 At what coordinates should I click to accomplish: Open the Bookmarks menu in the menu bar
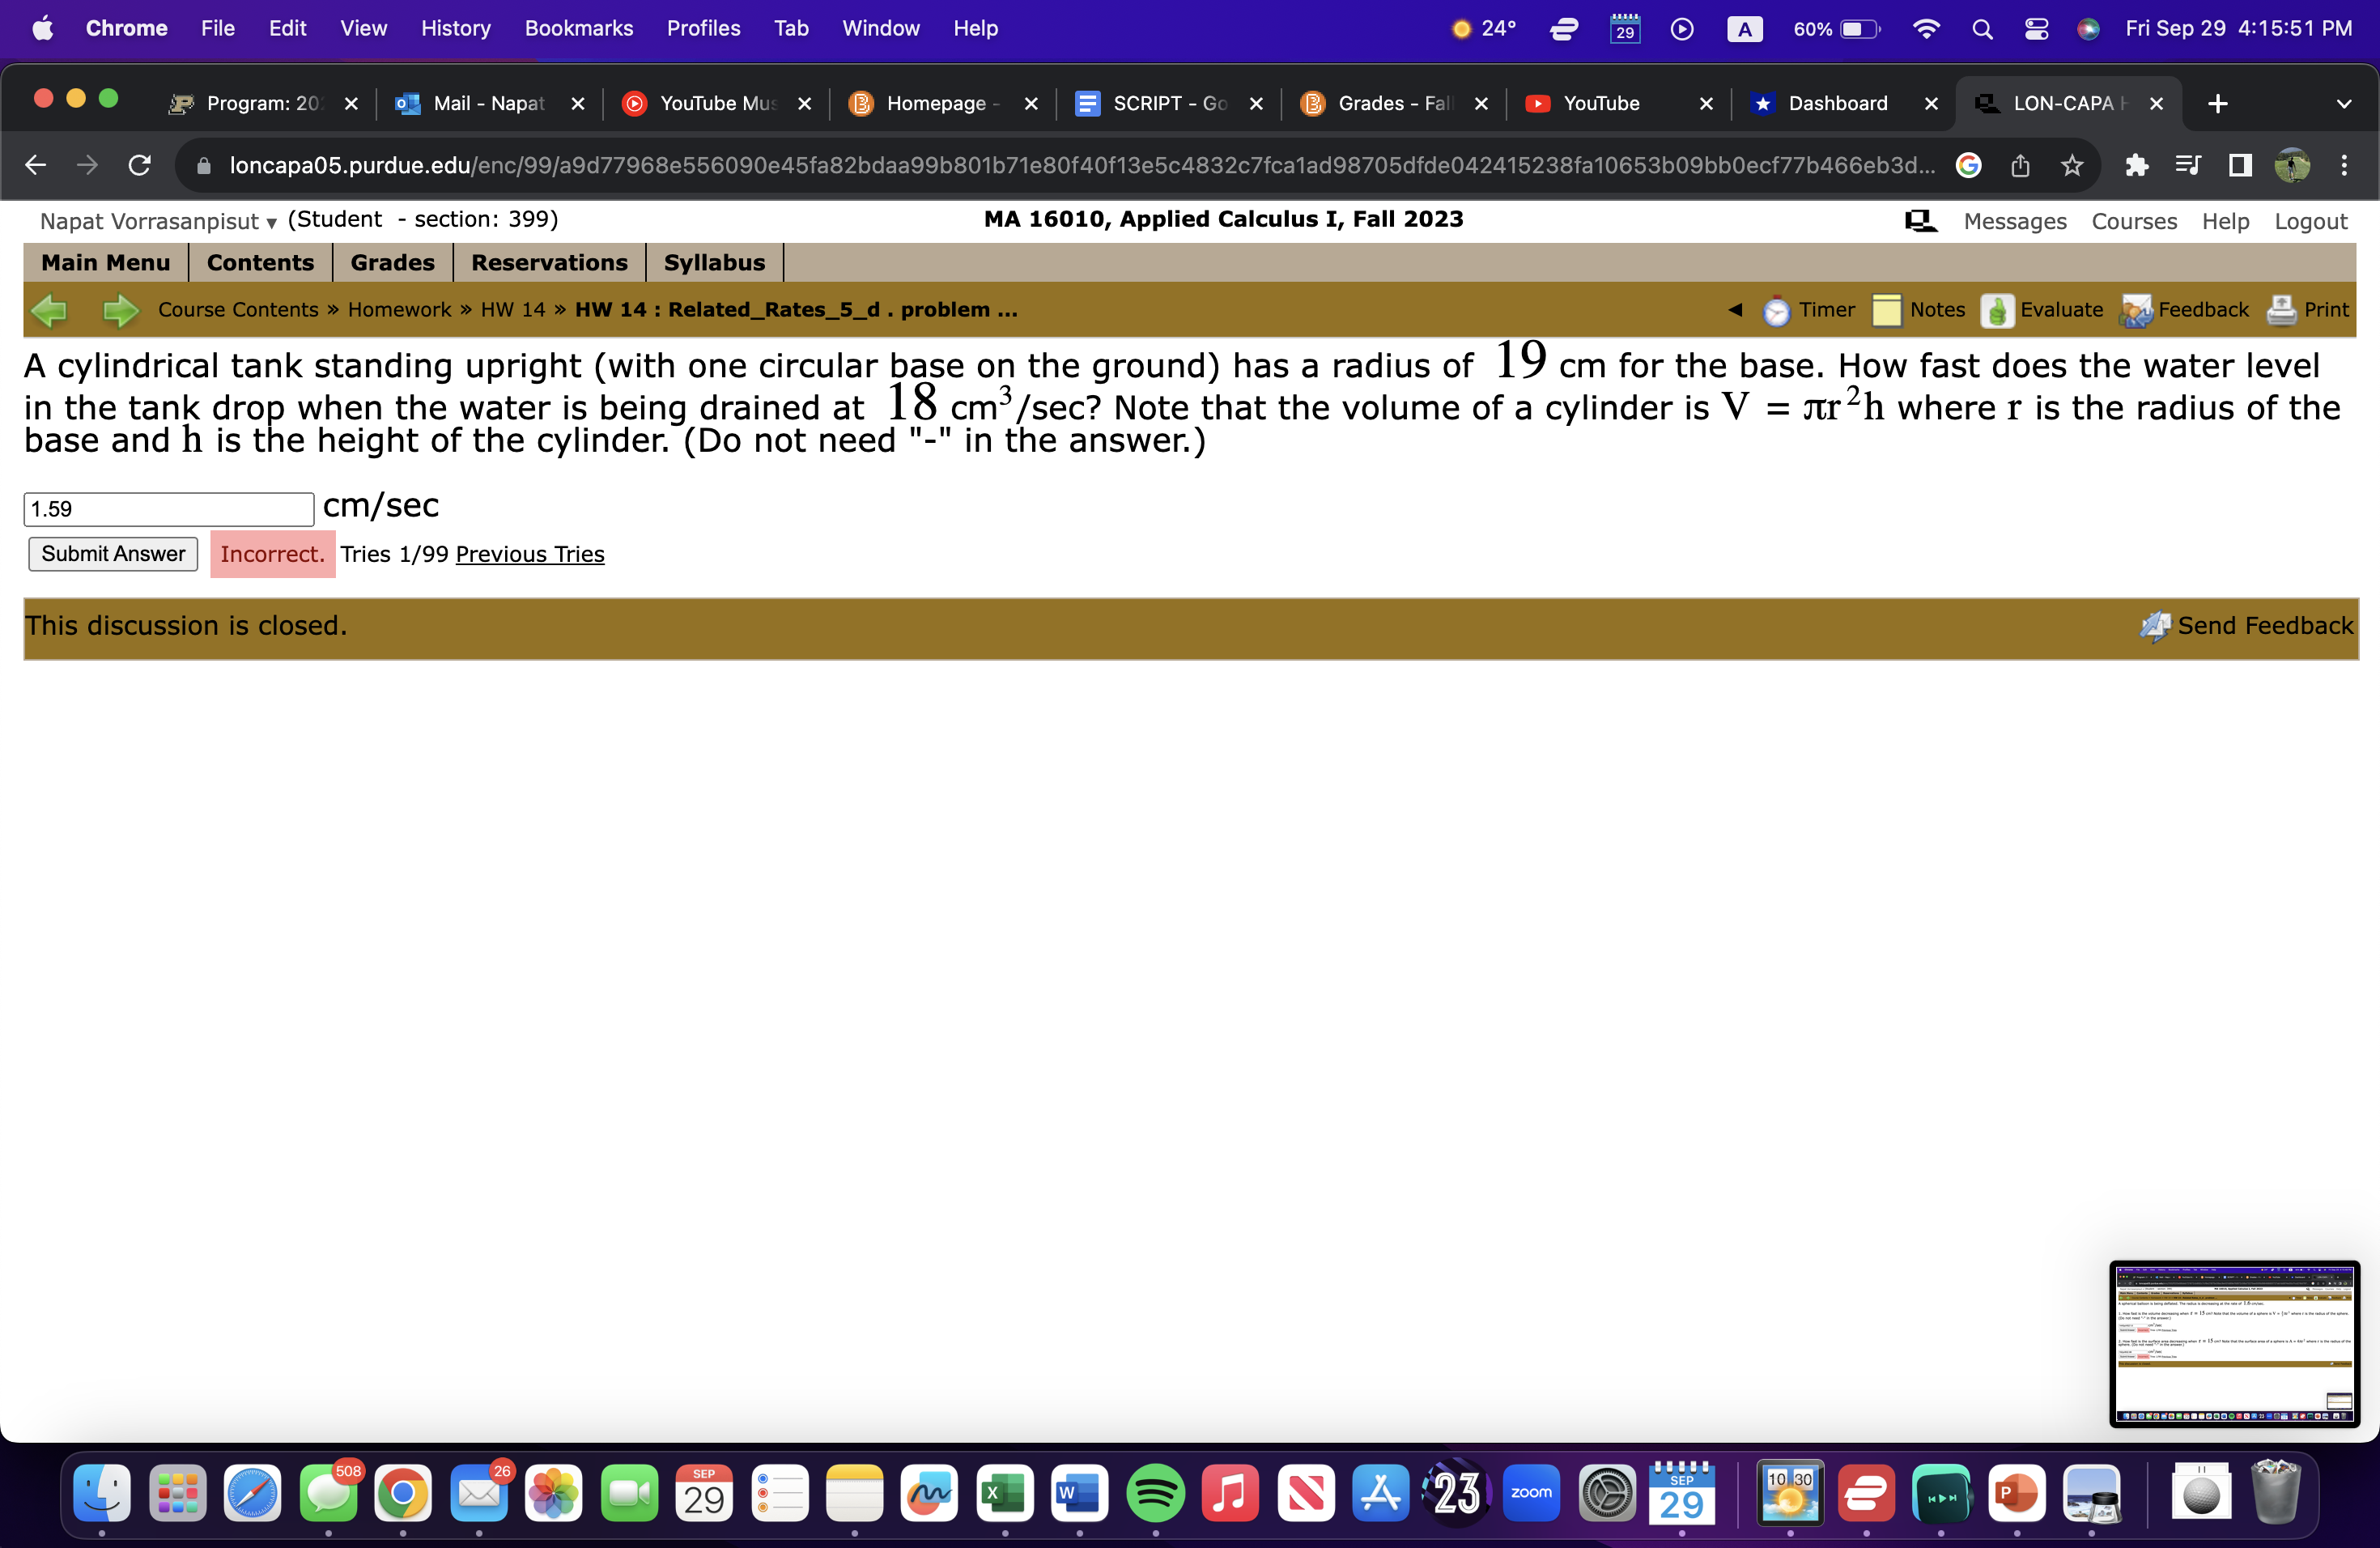(x=579, y=28)
